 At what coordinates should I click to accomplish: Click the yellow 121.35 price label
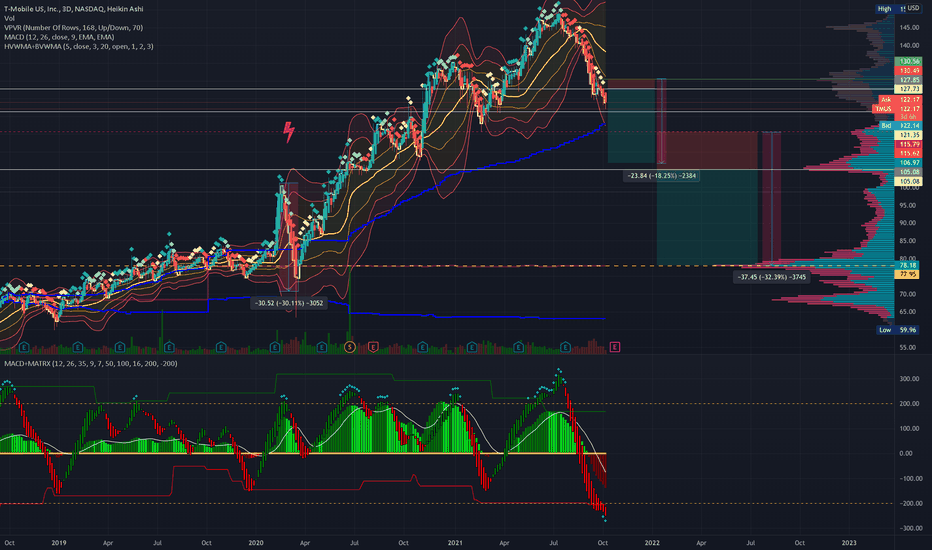(x=909, y=136)
